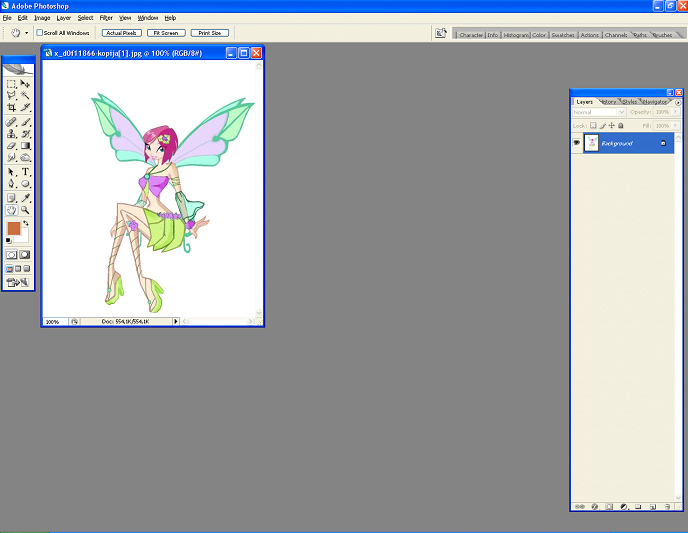Select the Move tool
688x533 pixels.
point(25,83)
